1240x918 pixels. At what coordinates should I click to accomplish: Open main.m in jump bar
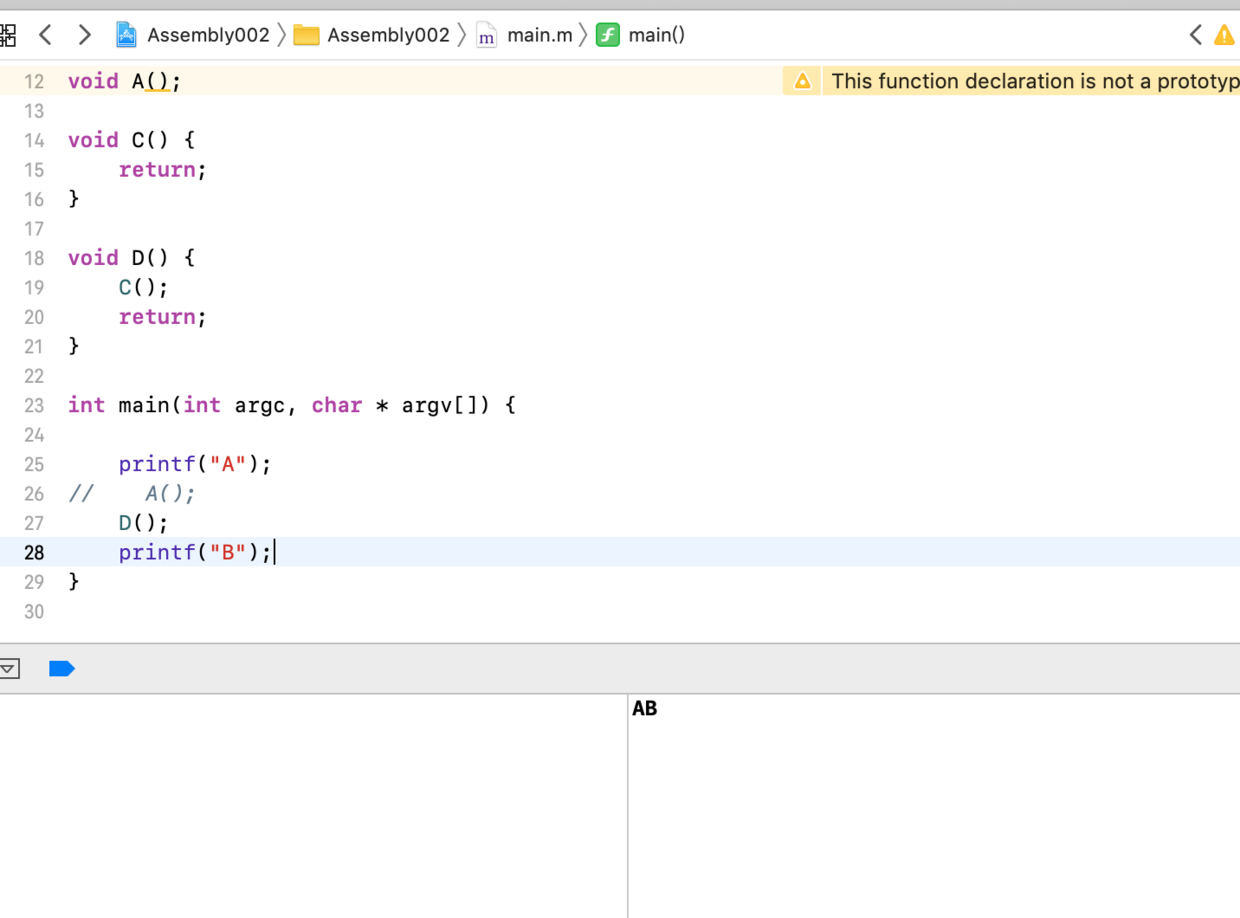[525, 35]
